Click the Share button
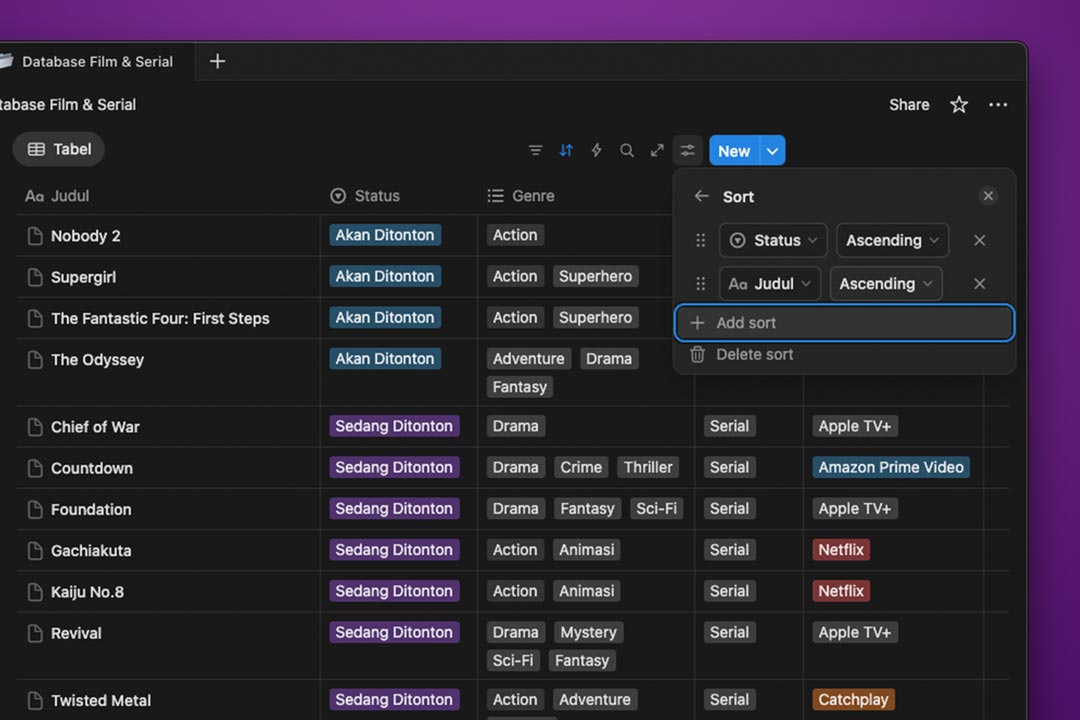Viewport: 1080px width, 720px height. tap(908, 105)
